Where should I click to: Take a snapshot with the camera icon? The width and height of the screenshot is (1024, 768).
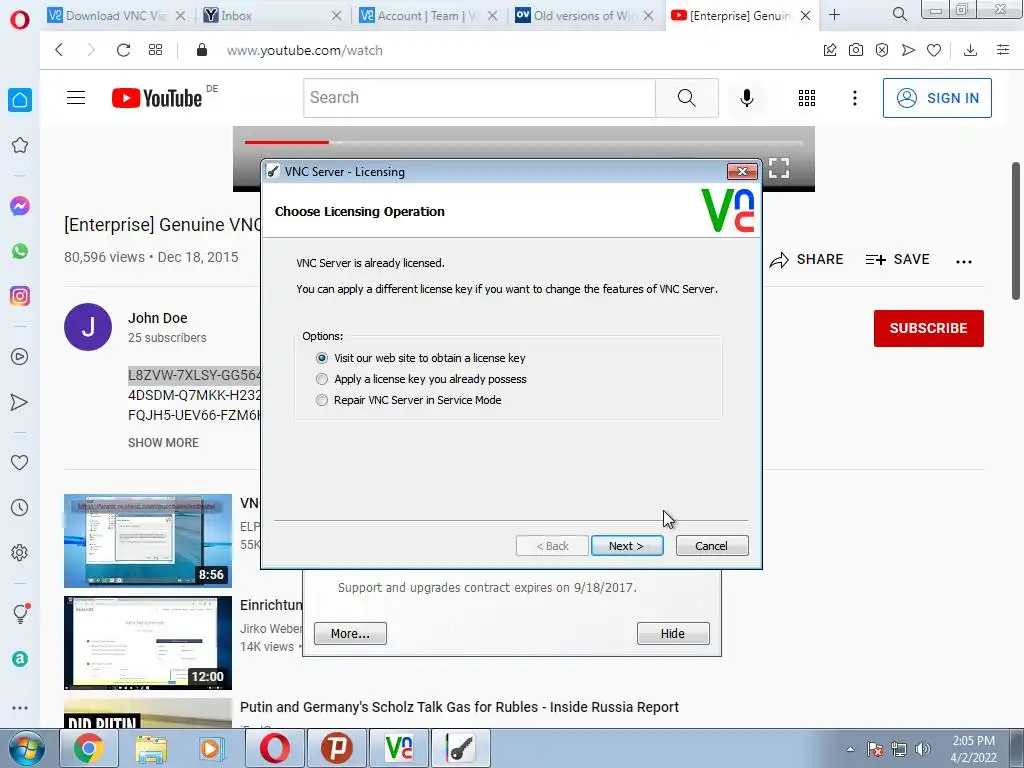[856, 50]
